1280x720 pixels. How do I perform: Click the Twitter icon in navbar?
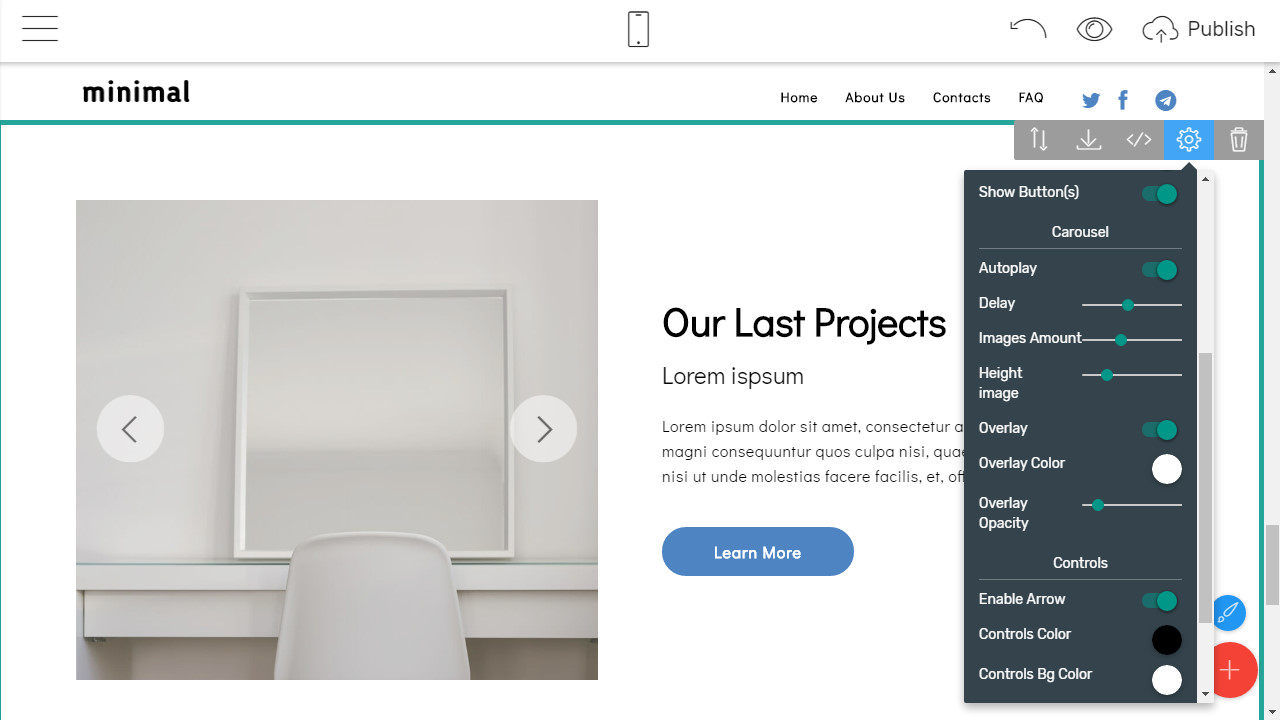coord(1091,100)
